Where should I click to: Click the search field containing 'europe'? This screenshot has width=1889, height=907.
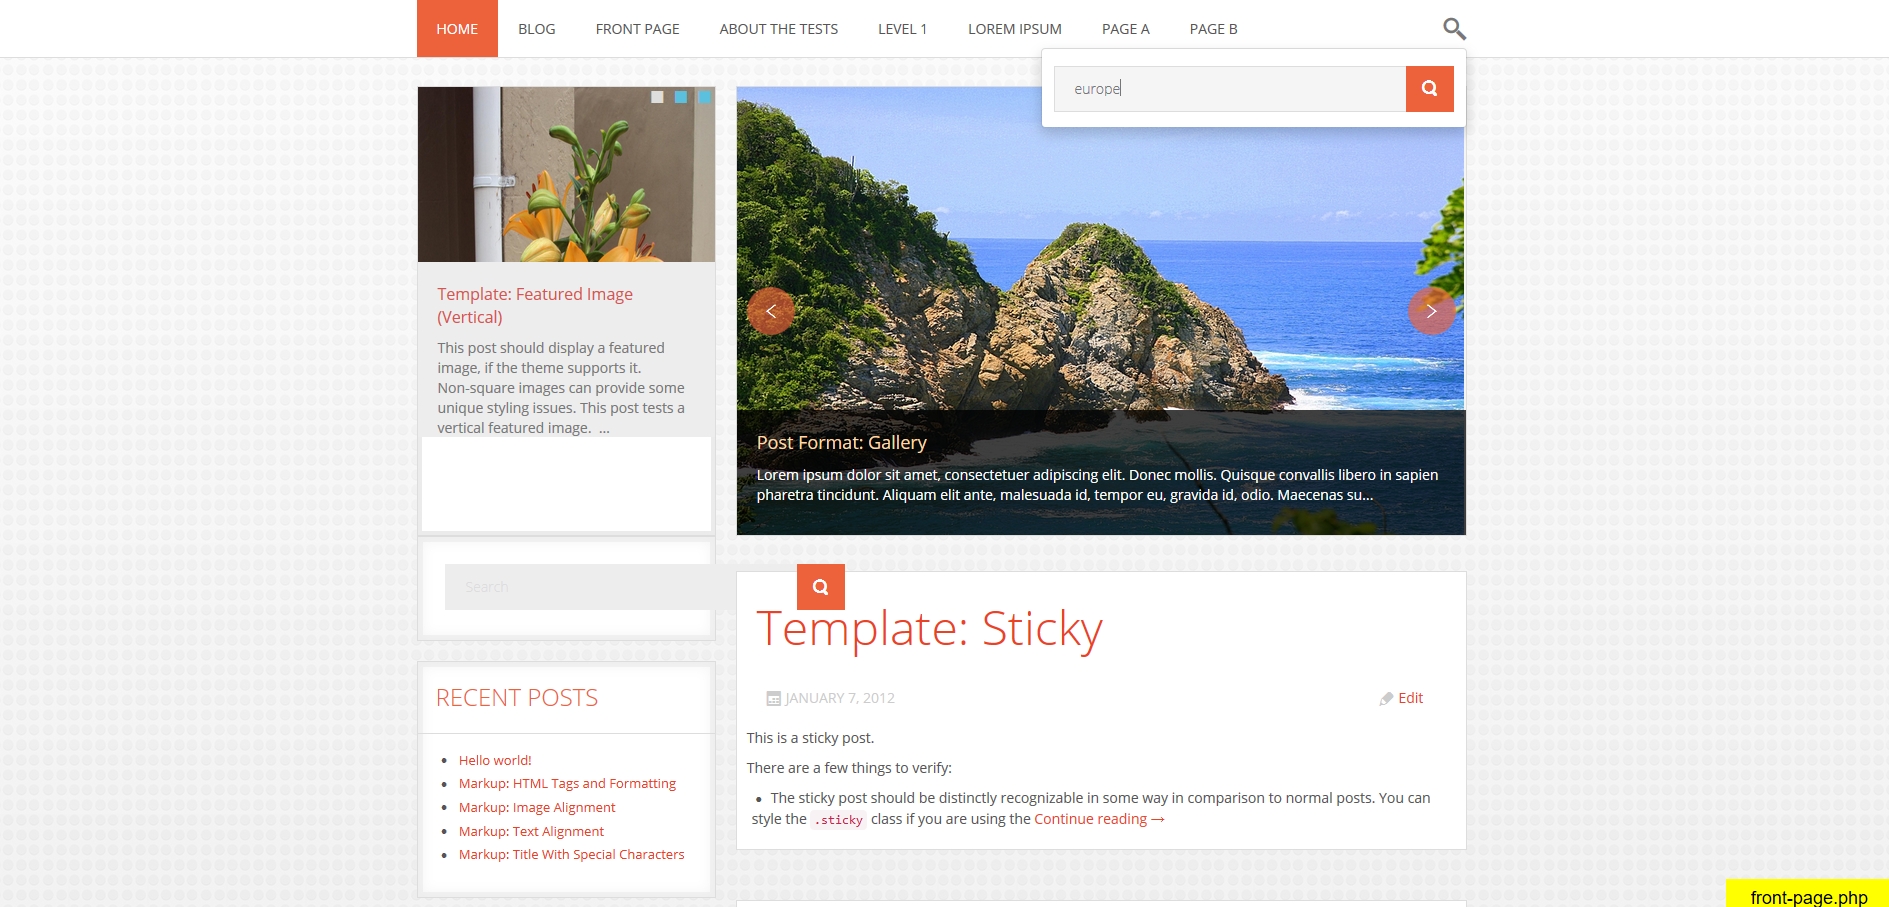pos(1229,89)
